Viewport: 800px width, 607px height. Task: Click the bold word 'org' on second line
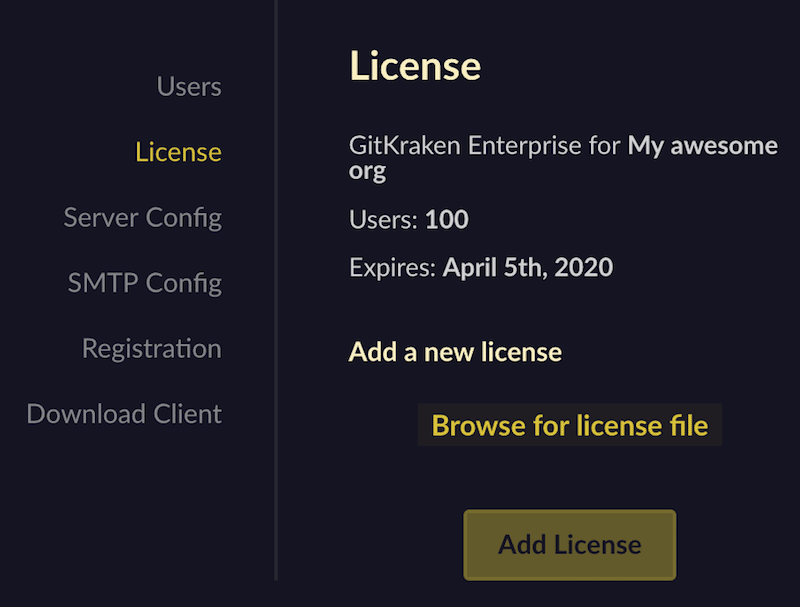click(x=367, y=171)
